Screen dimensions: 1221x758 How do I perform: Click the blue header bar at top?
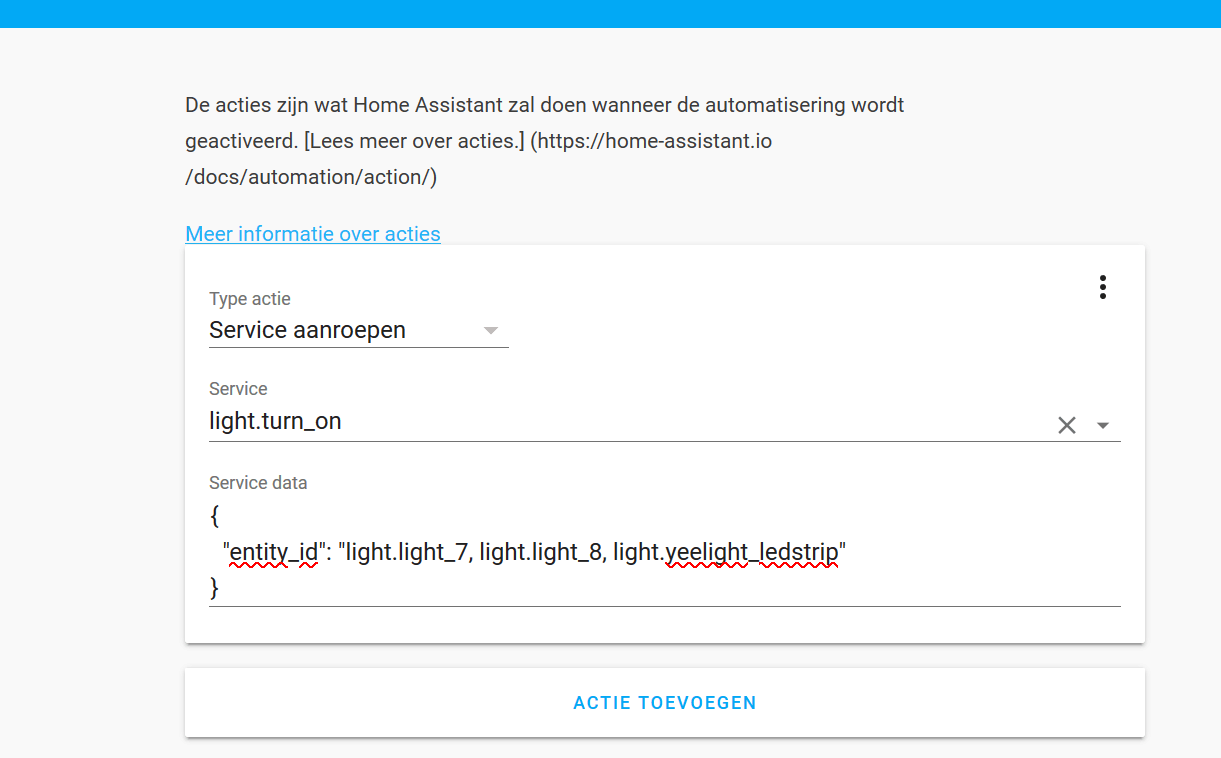(x=610, y=13)
